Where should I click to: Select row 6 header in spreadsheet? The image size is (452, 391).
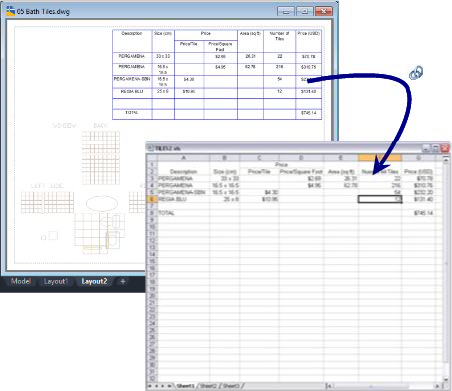152,199
